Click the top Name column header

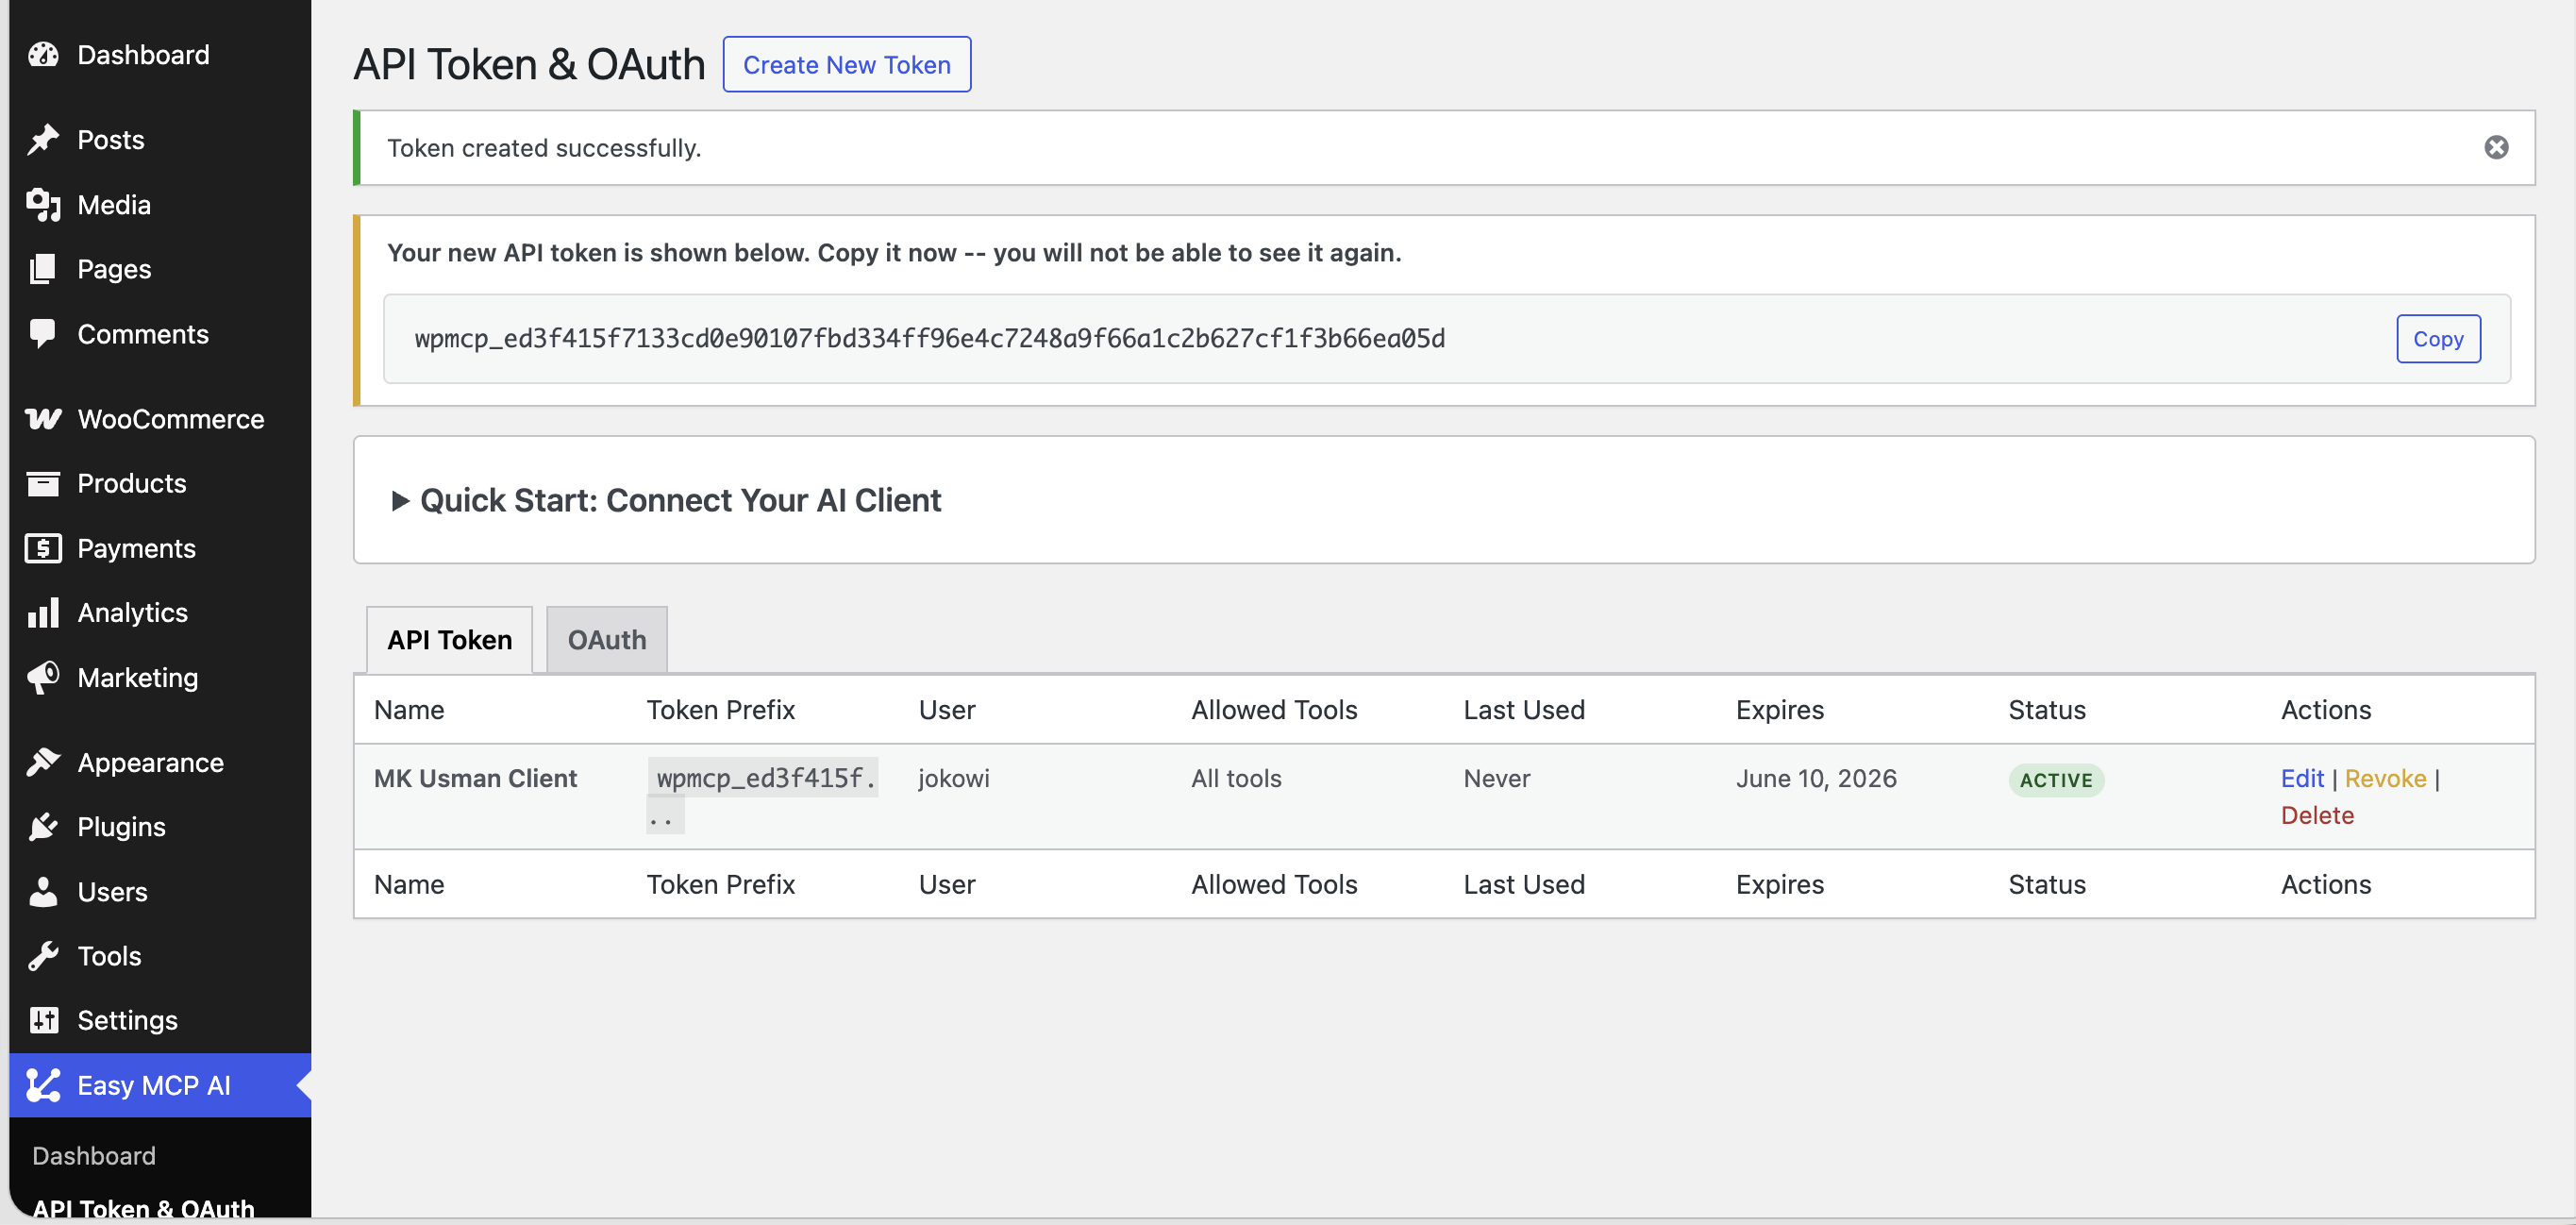click(x=409, y=710)
